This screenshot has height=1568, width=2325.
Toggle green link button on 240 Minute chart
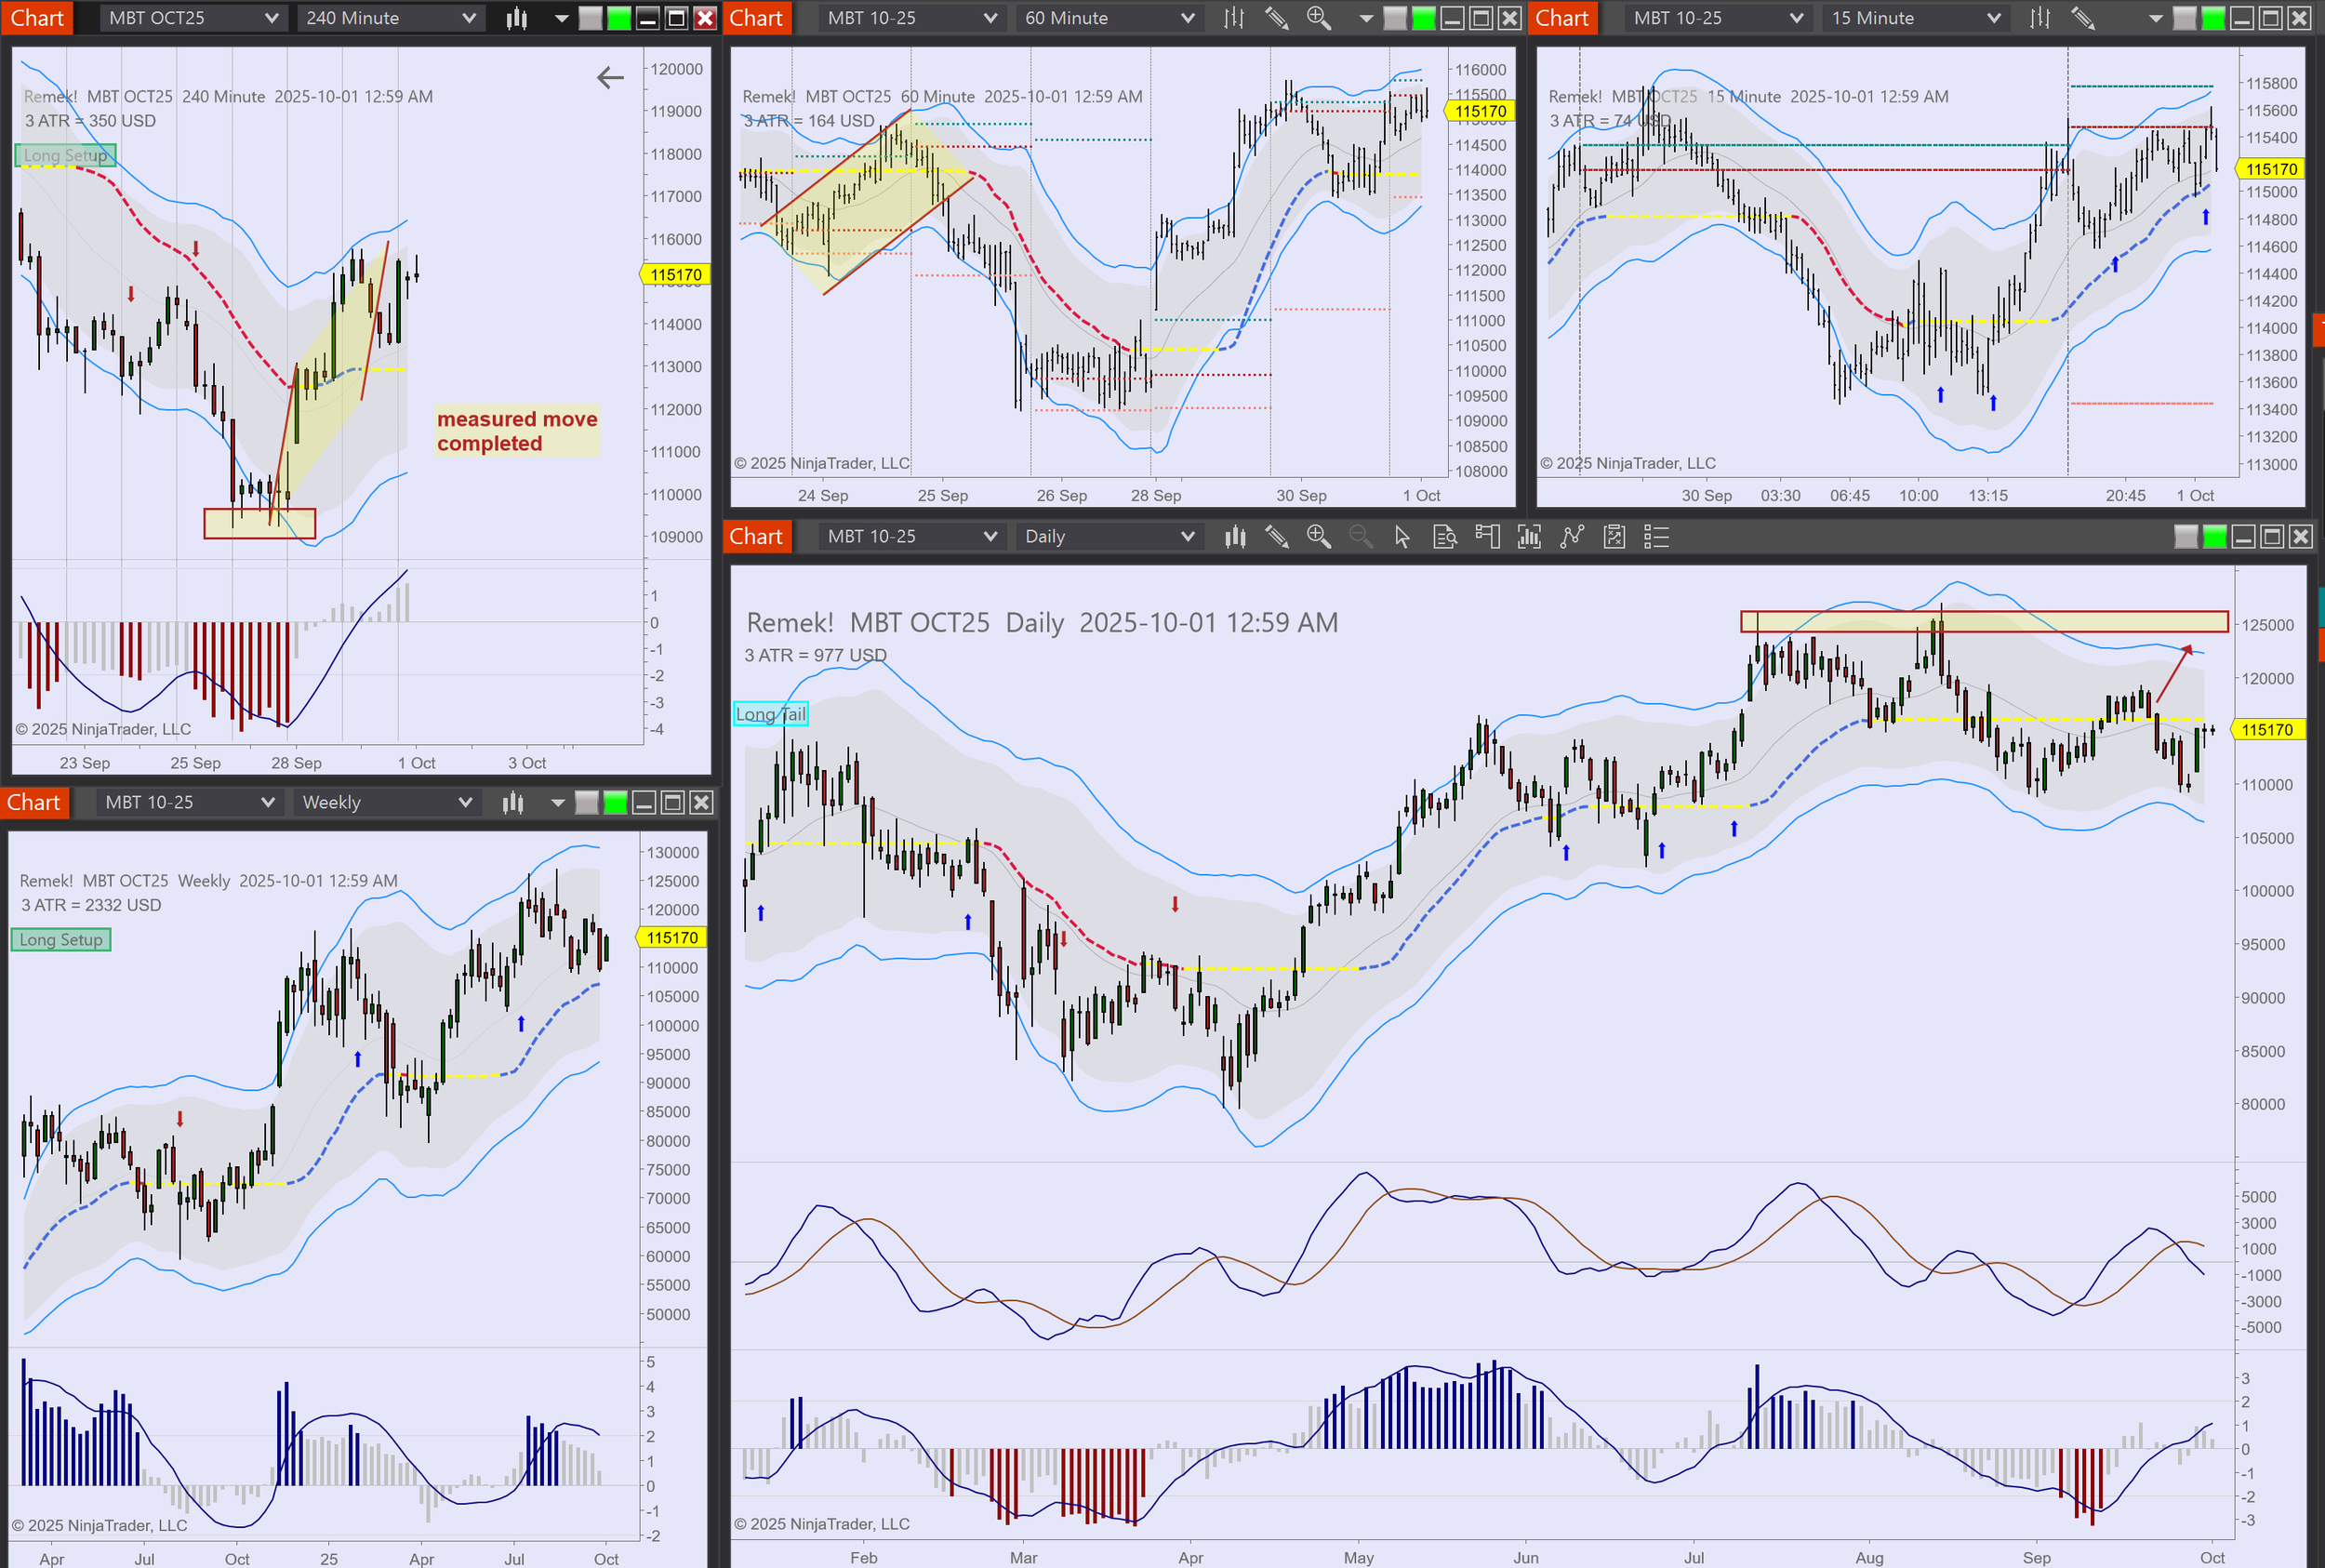pyautogui.click(x=619, y=18)
